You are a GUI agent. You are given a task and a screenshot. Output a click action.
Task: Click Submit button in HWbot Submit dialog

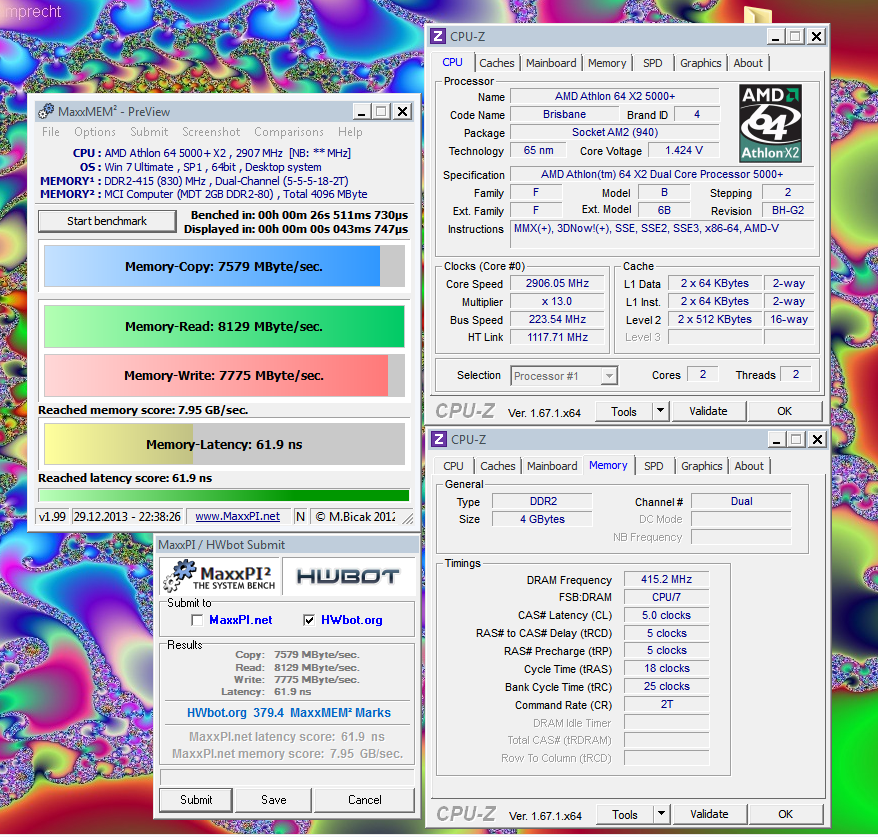pos(196,800)
